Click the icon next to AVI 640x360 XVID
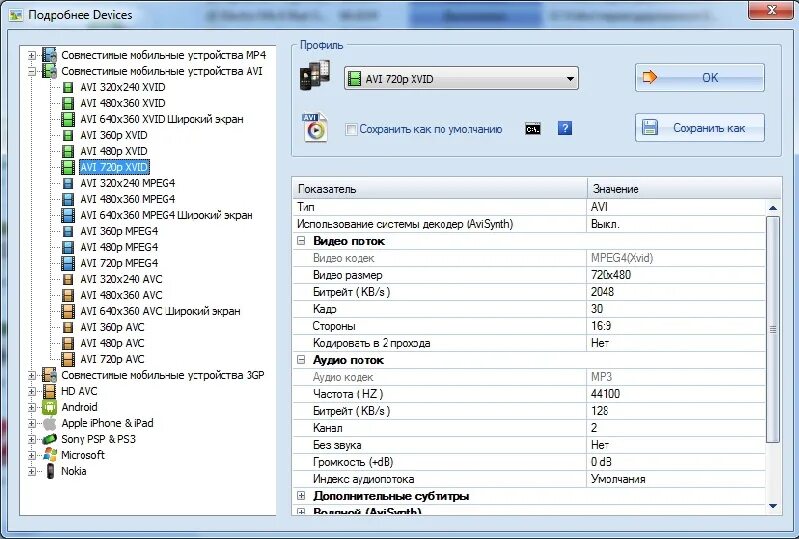This screenshot has width=799, height=539. (x=68, y=119)
